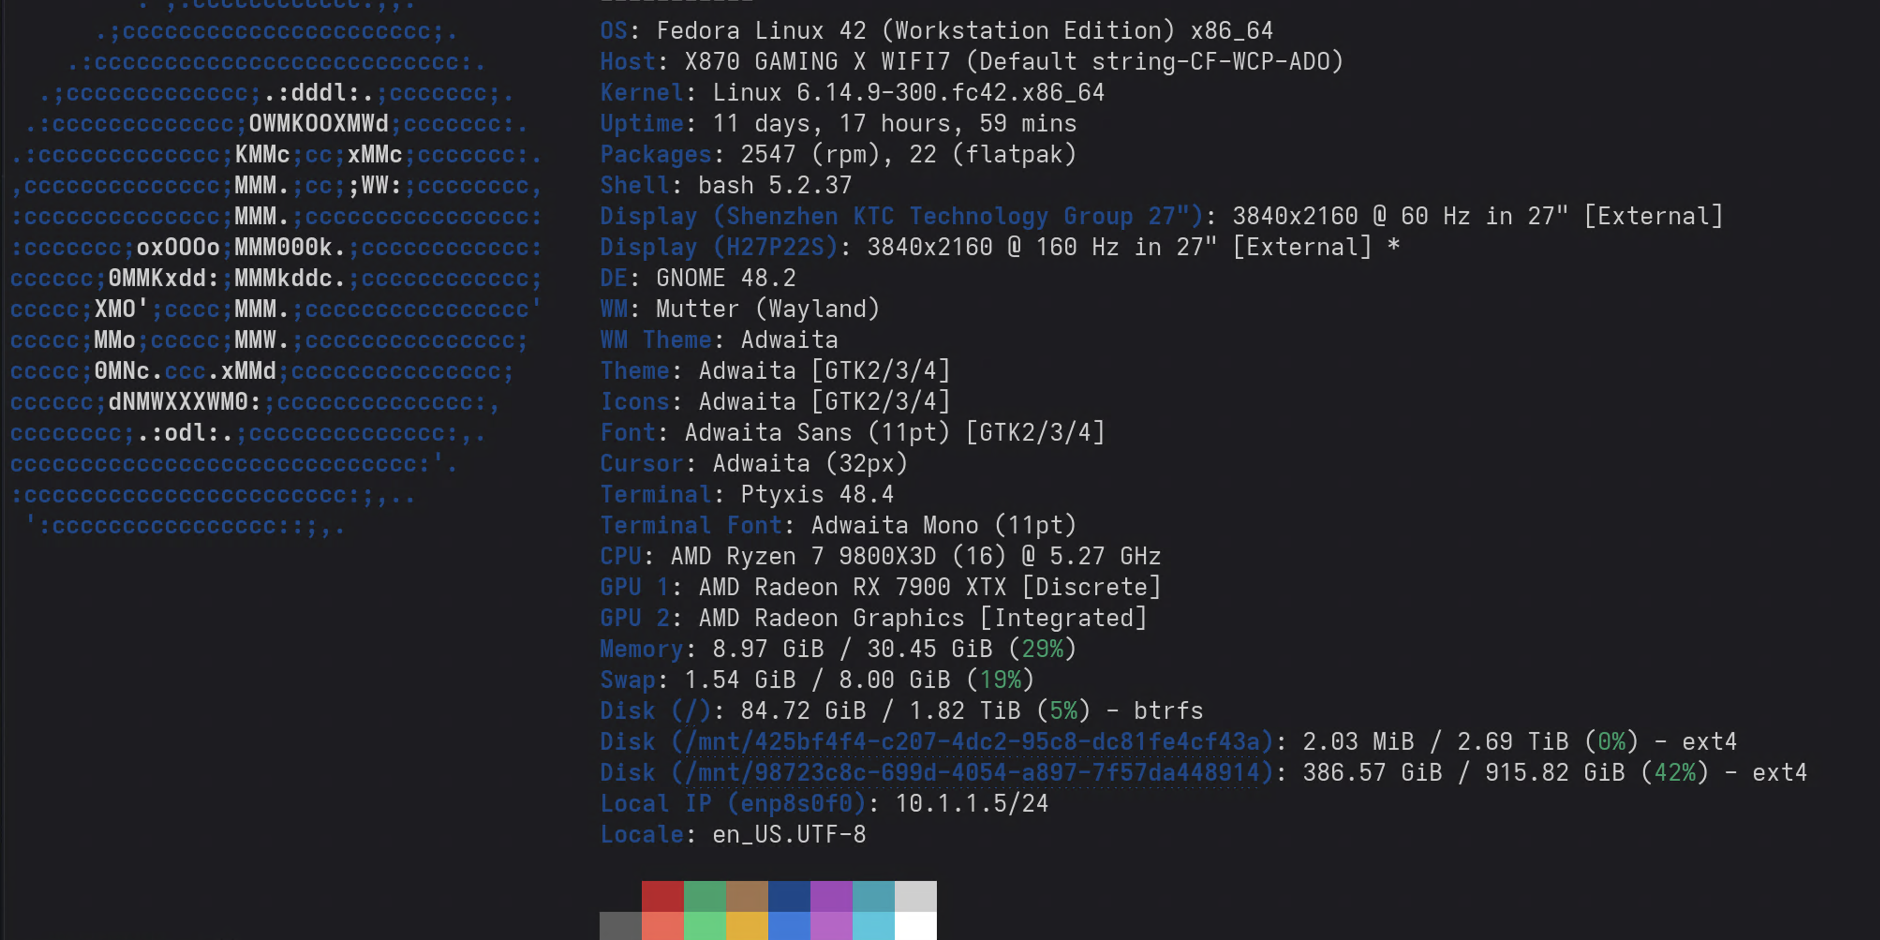Click the Shenzhen KTC Technology Group display line

pyautogui.click(x=1162, y=217)
